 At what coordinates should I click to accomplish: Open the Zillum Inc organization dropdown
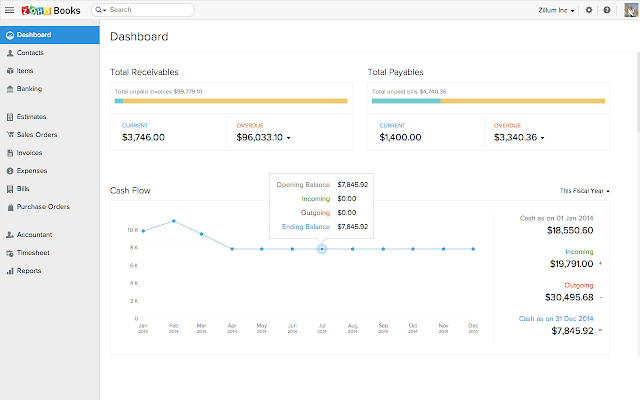coord(556,10)
